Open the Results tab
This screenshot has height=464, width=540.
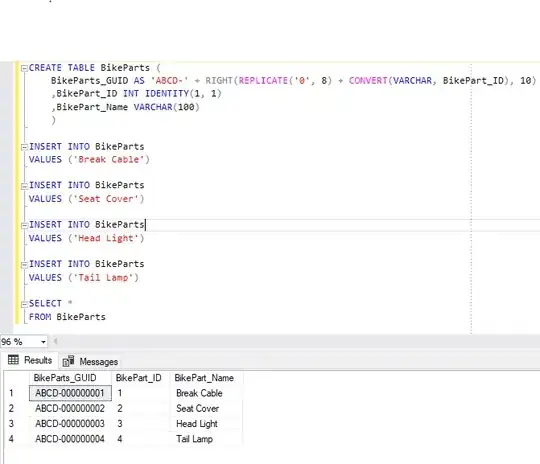click(x=30, y=361)
